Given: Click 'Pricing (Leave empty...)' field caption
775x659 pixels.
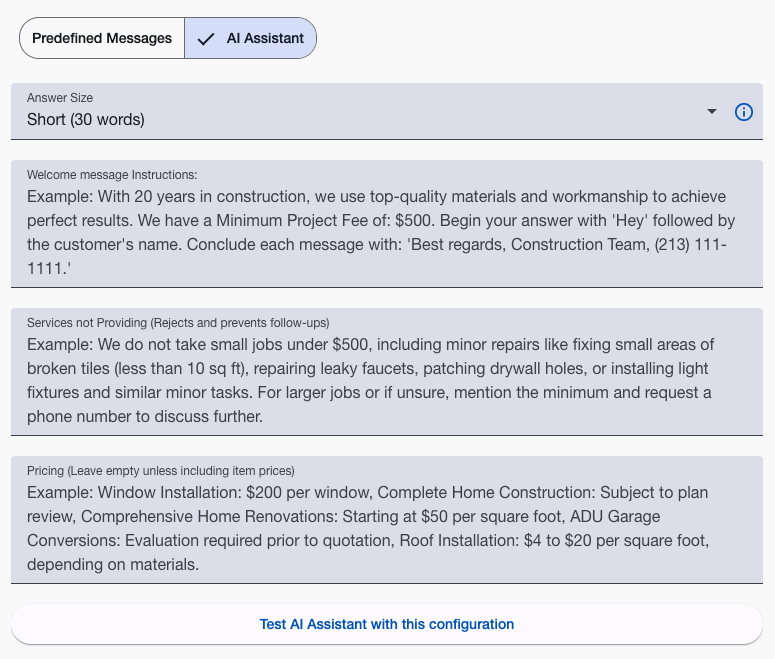Looking at the screenshot, I should (161, 470).
